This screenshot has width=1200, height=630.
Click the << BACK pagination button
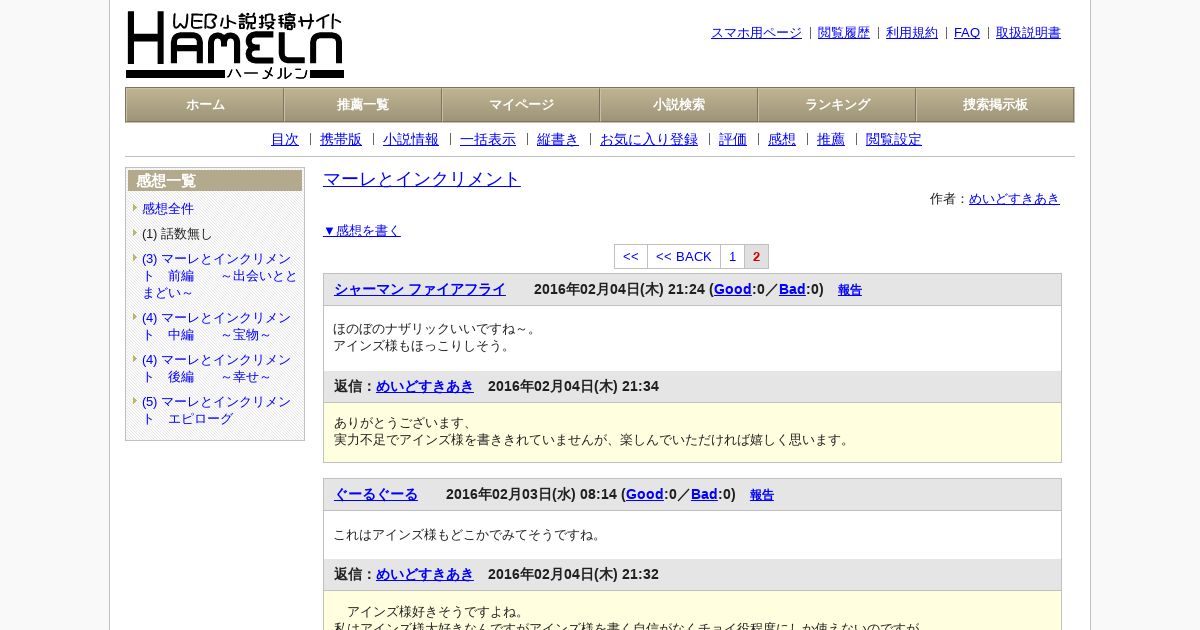(x=684, y=257)
